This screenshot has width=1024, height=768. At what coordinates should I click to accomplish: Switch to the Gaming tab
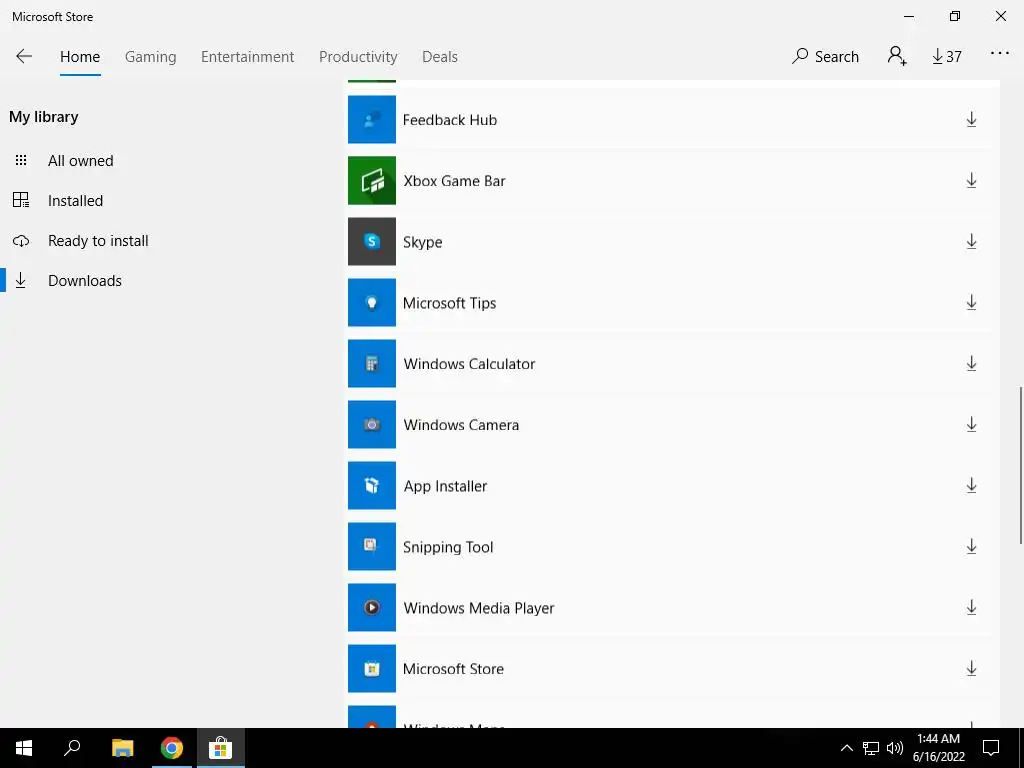coord(150,57)
